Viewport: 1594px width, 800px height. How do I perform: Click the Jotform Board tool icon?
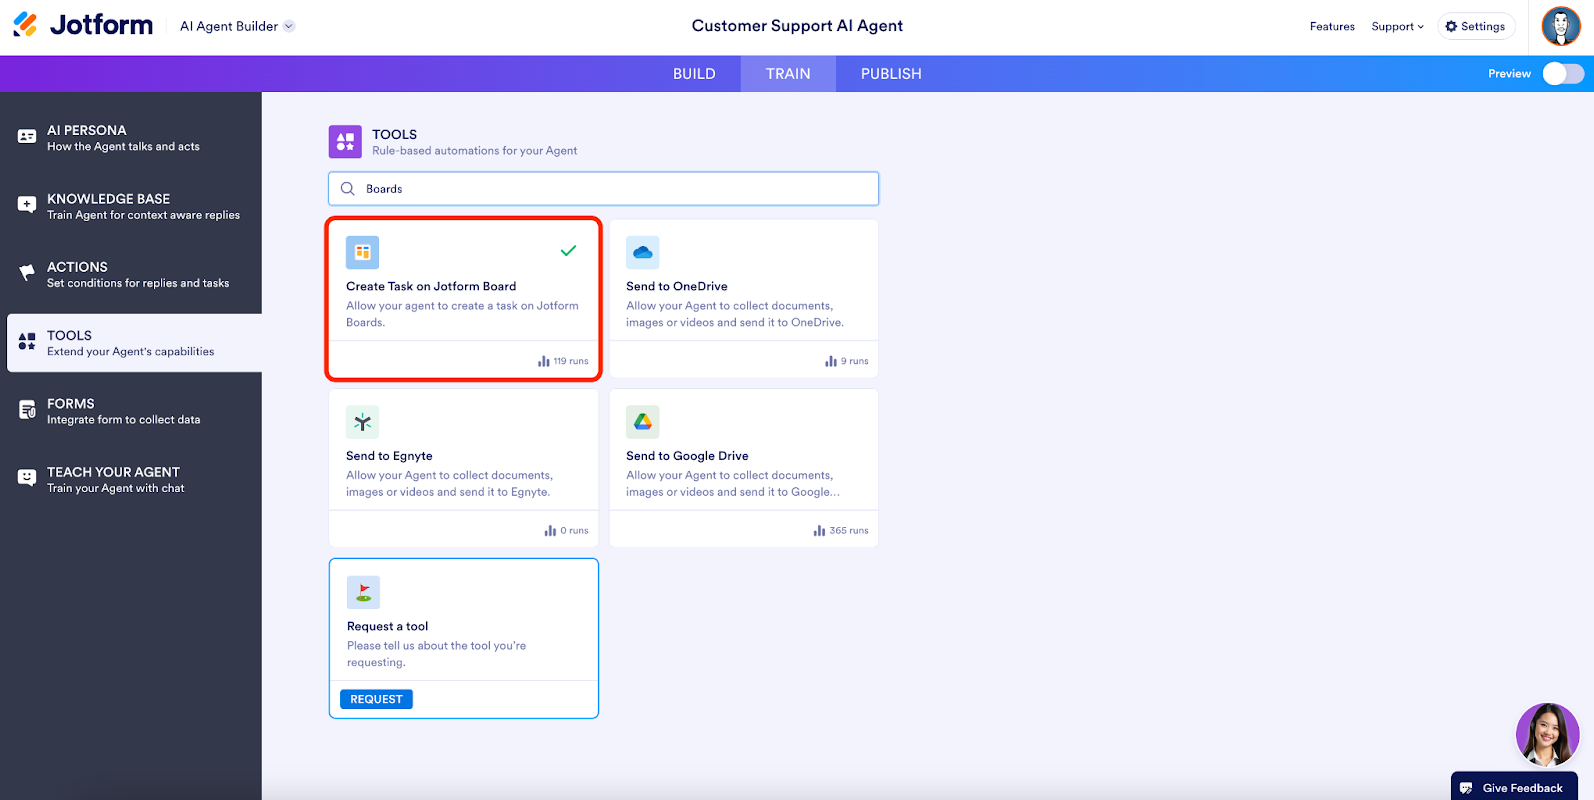tap(363, 253)
